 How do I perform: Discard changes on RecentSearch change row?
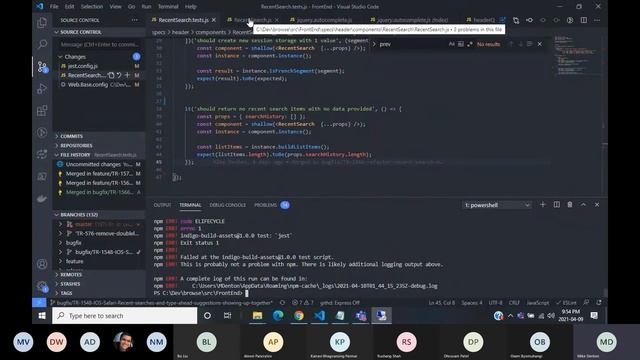click(x=119, y=75)
